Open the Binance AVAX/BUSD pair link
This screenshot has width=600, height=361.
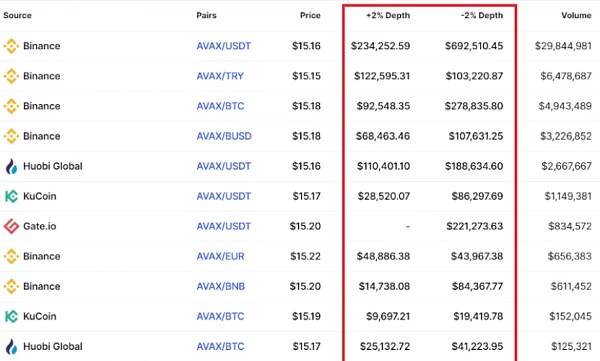pos(224,136)
